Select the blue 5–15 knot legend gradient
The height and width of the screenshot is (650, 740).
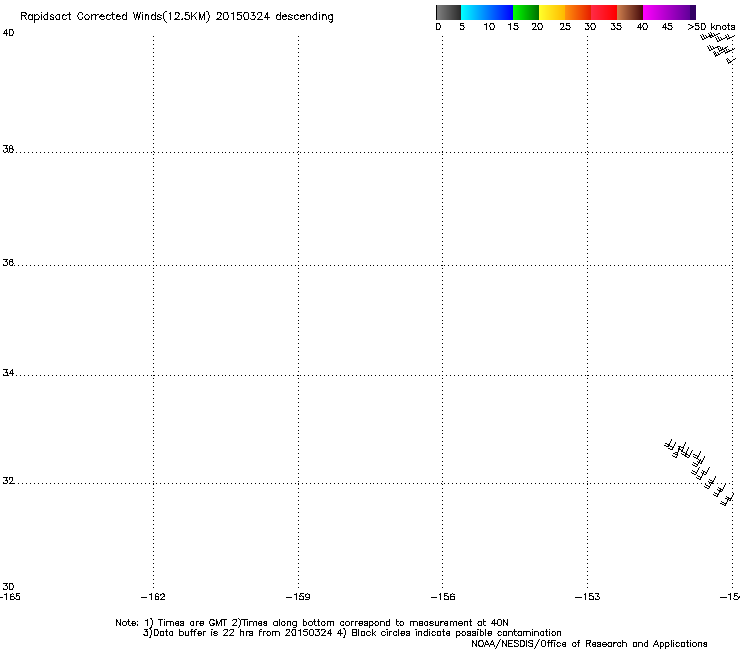(487, 12)
